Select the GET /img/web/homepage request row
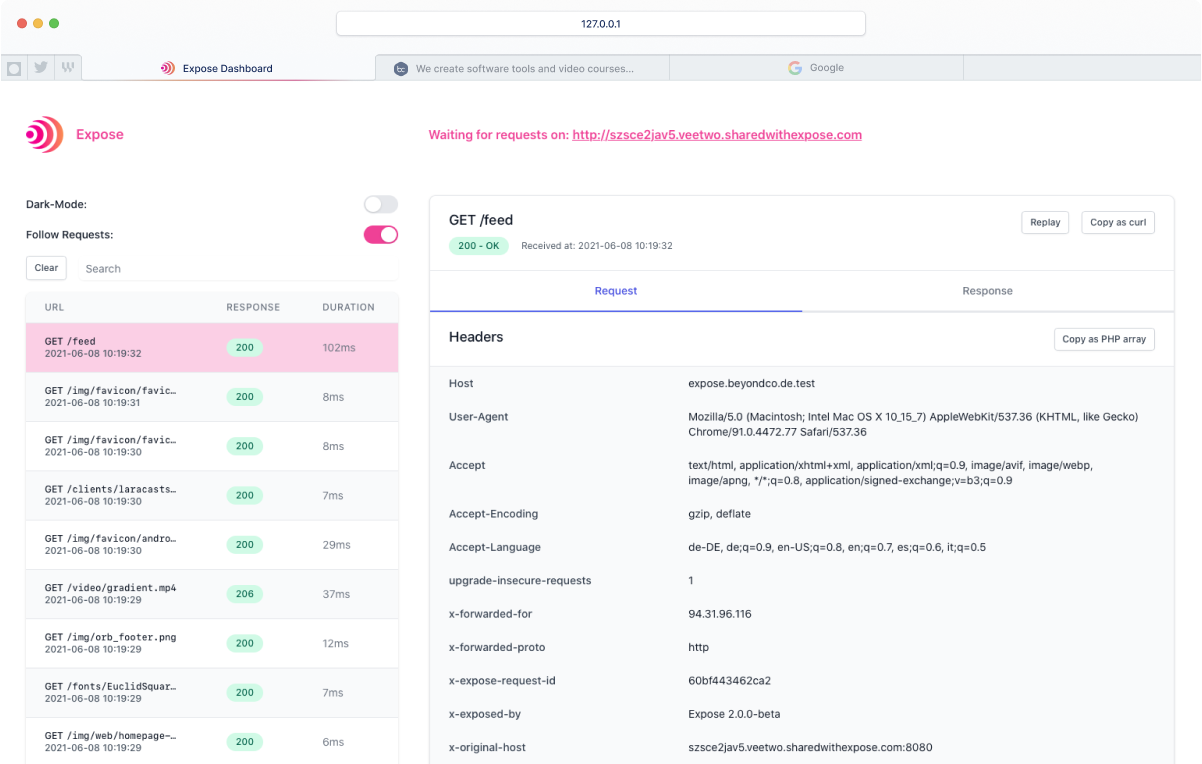Viewport: 1202px width, 764px height. (x=212, y=742)
